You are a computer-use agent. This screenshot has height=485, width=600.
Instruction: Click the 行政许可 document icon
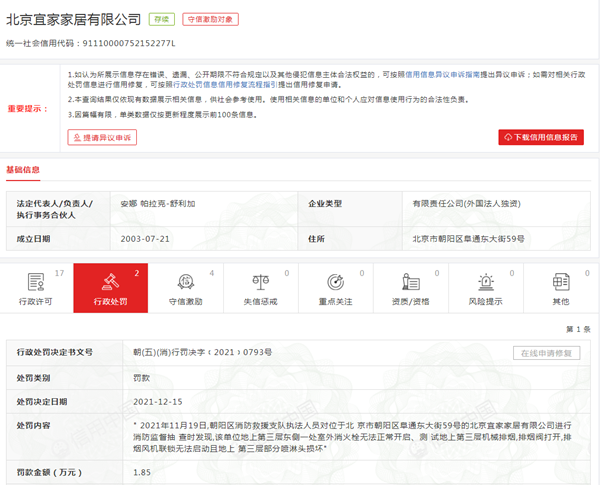36,281
